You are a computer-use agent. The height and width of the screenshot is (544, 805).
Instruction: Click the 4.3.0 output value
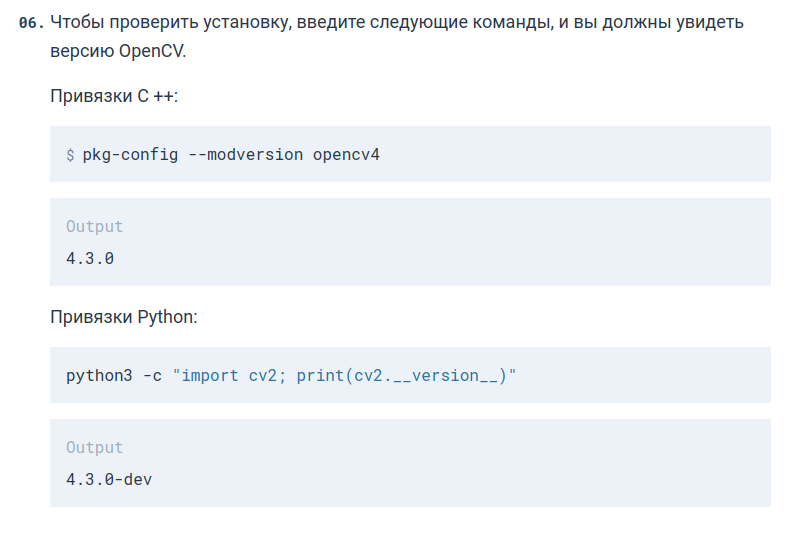click(x=90, y=258)
